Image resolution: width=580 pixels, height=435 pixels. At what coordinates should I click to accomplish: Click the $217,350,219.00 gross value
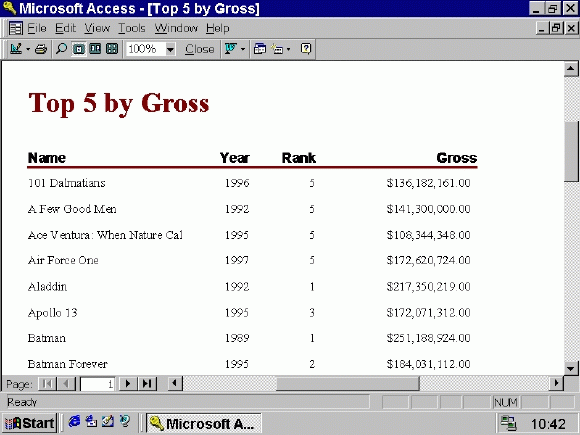click(x=429, y=287)
